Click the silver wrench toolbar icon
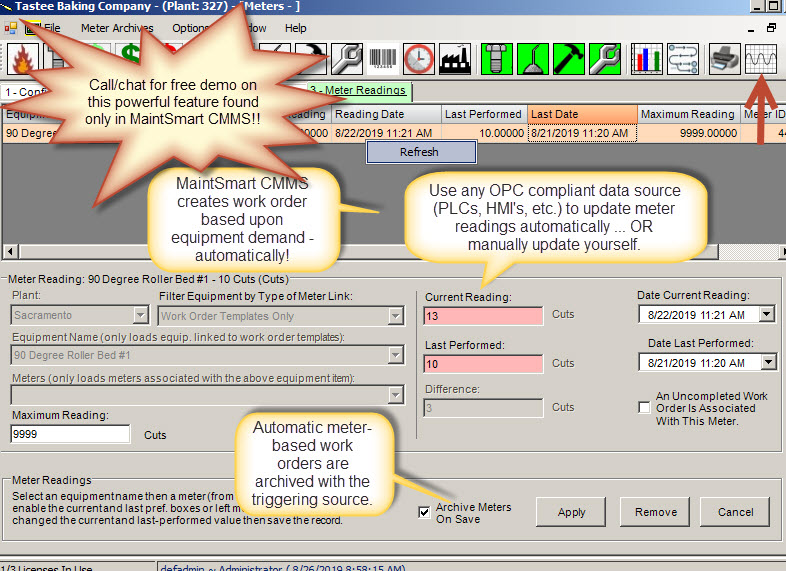The height and width of the screenshot is (571, 786). pyautogui.click(x=347, y=59)
